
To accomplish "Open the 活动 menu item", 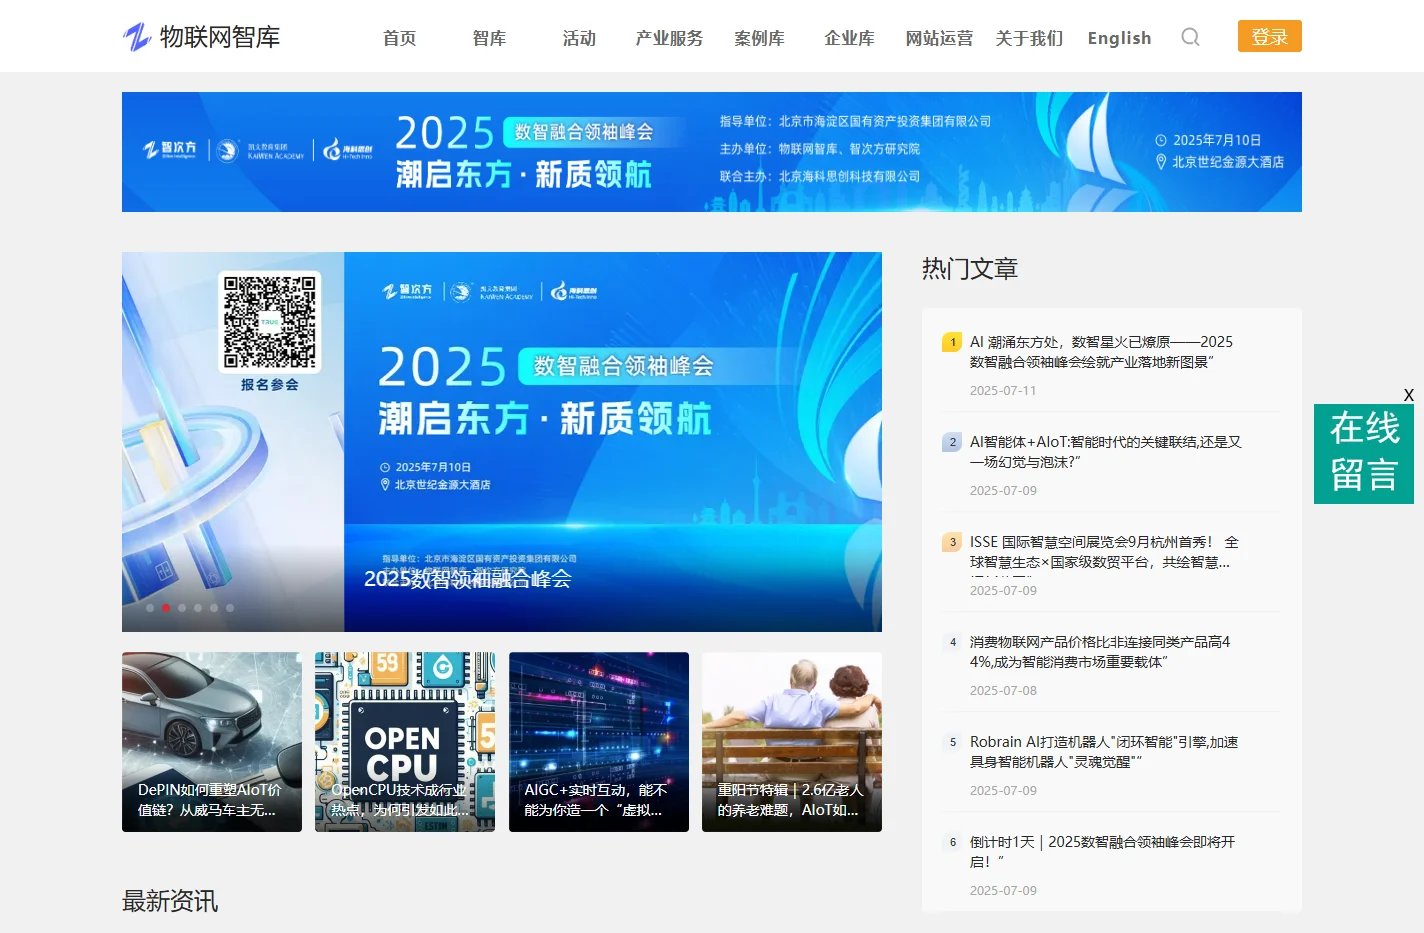I will point(579,38).
